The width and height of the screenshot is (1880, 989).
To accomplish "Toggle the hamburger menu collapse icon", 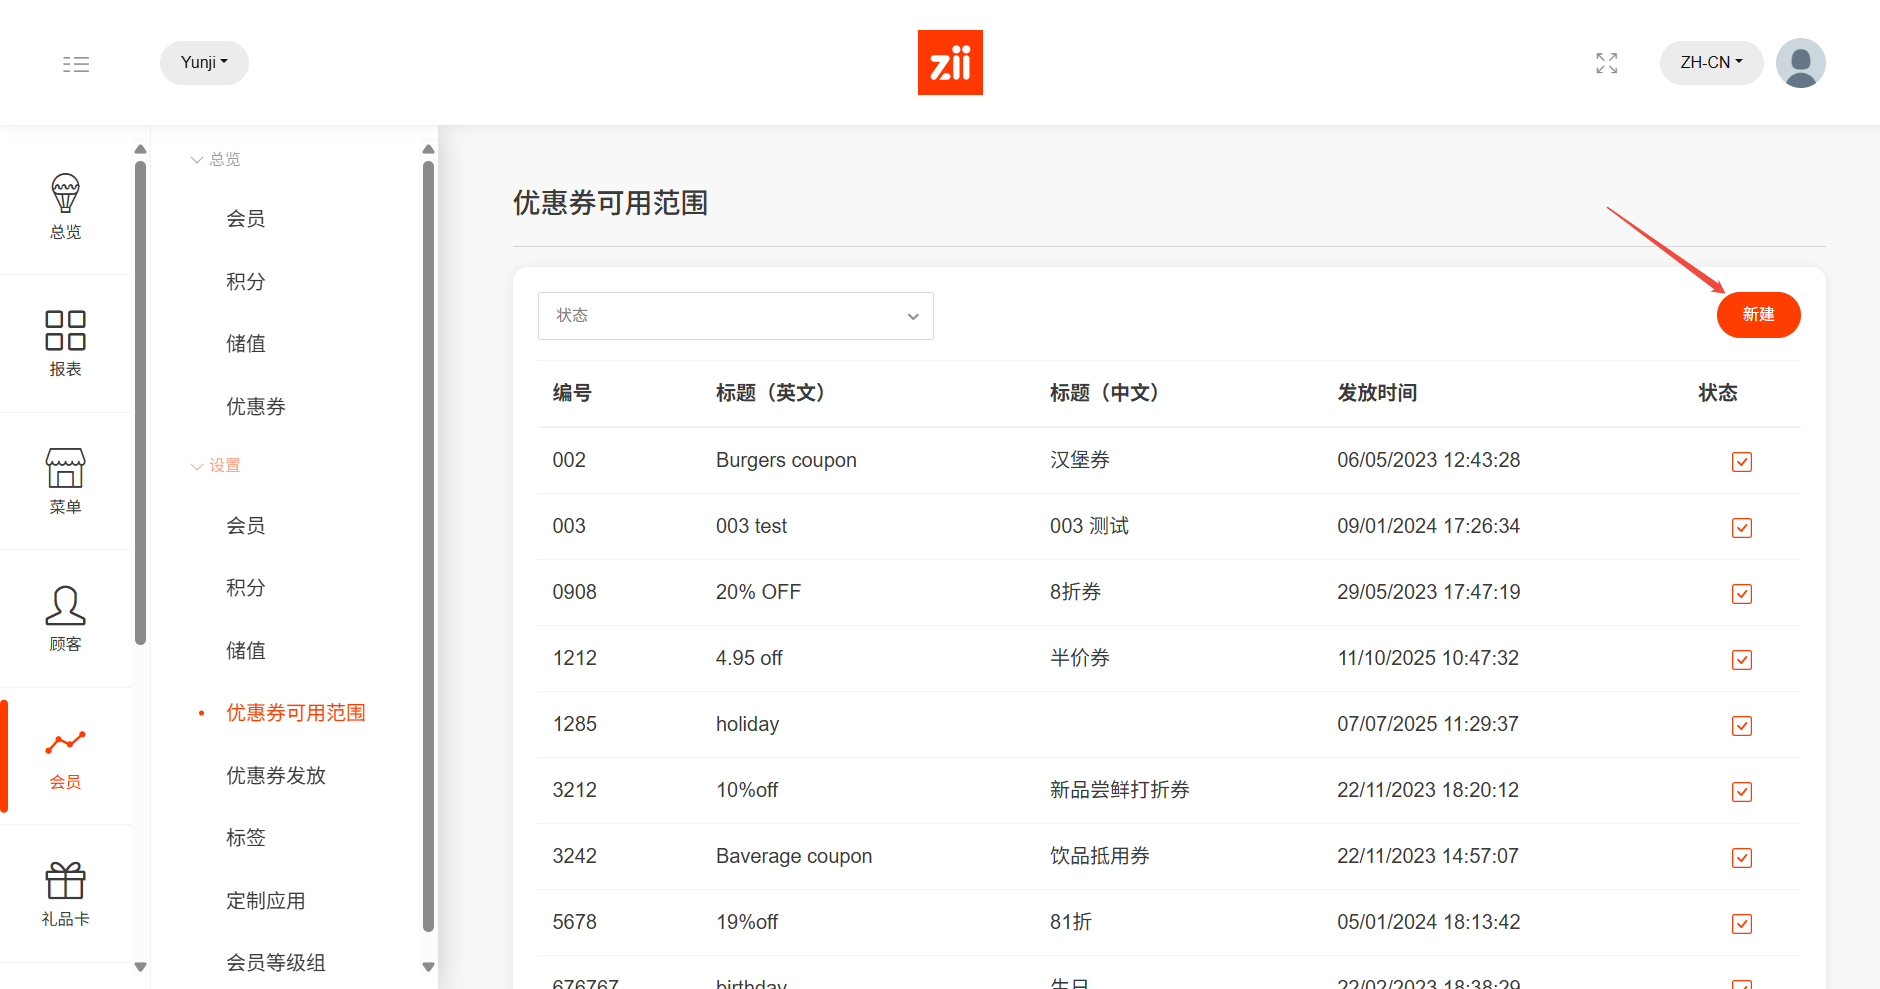I will tap(76, 64).
